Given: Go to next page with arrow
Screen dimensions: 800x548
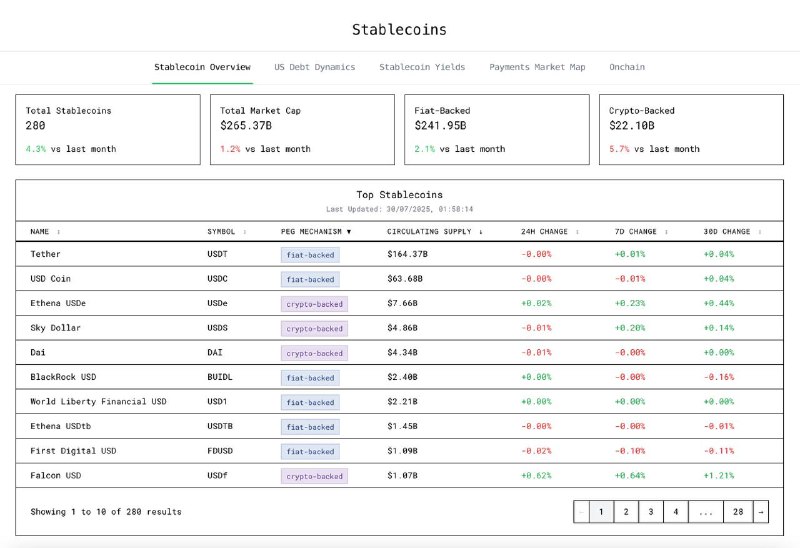Looking at the screenshot, I should pyautogui.click(x=760, y=511).
